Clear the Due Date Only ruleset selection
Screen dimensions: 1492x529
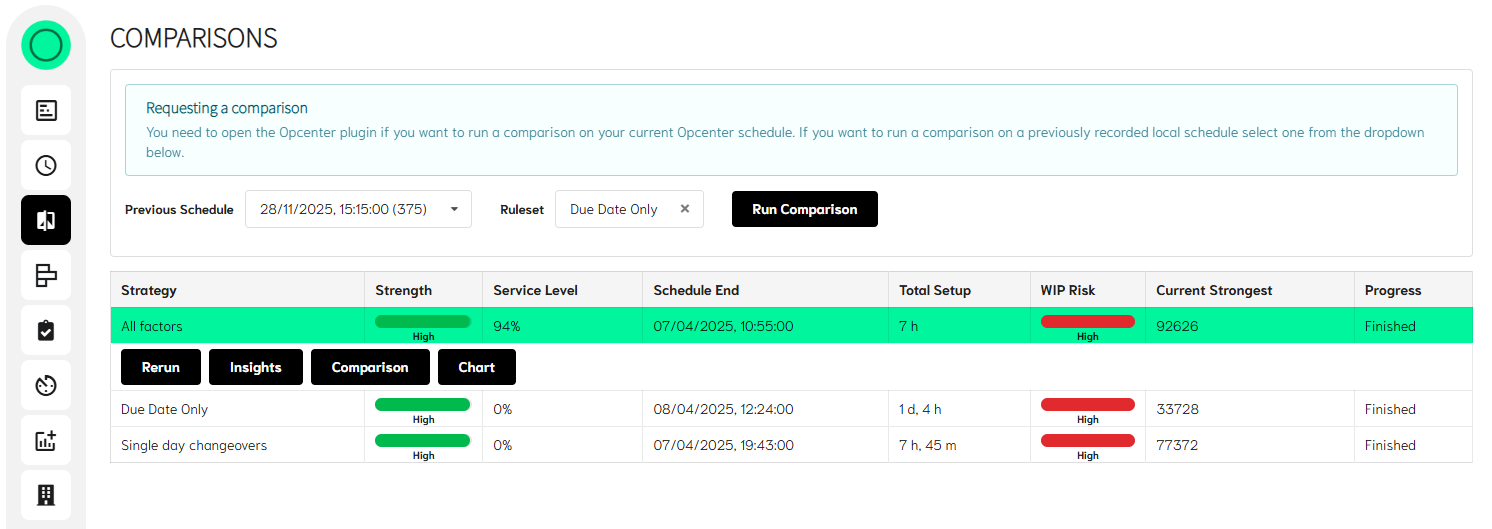pyautogui.click(x=685, y=209)
